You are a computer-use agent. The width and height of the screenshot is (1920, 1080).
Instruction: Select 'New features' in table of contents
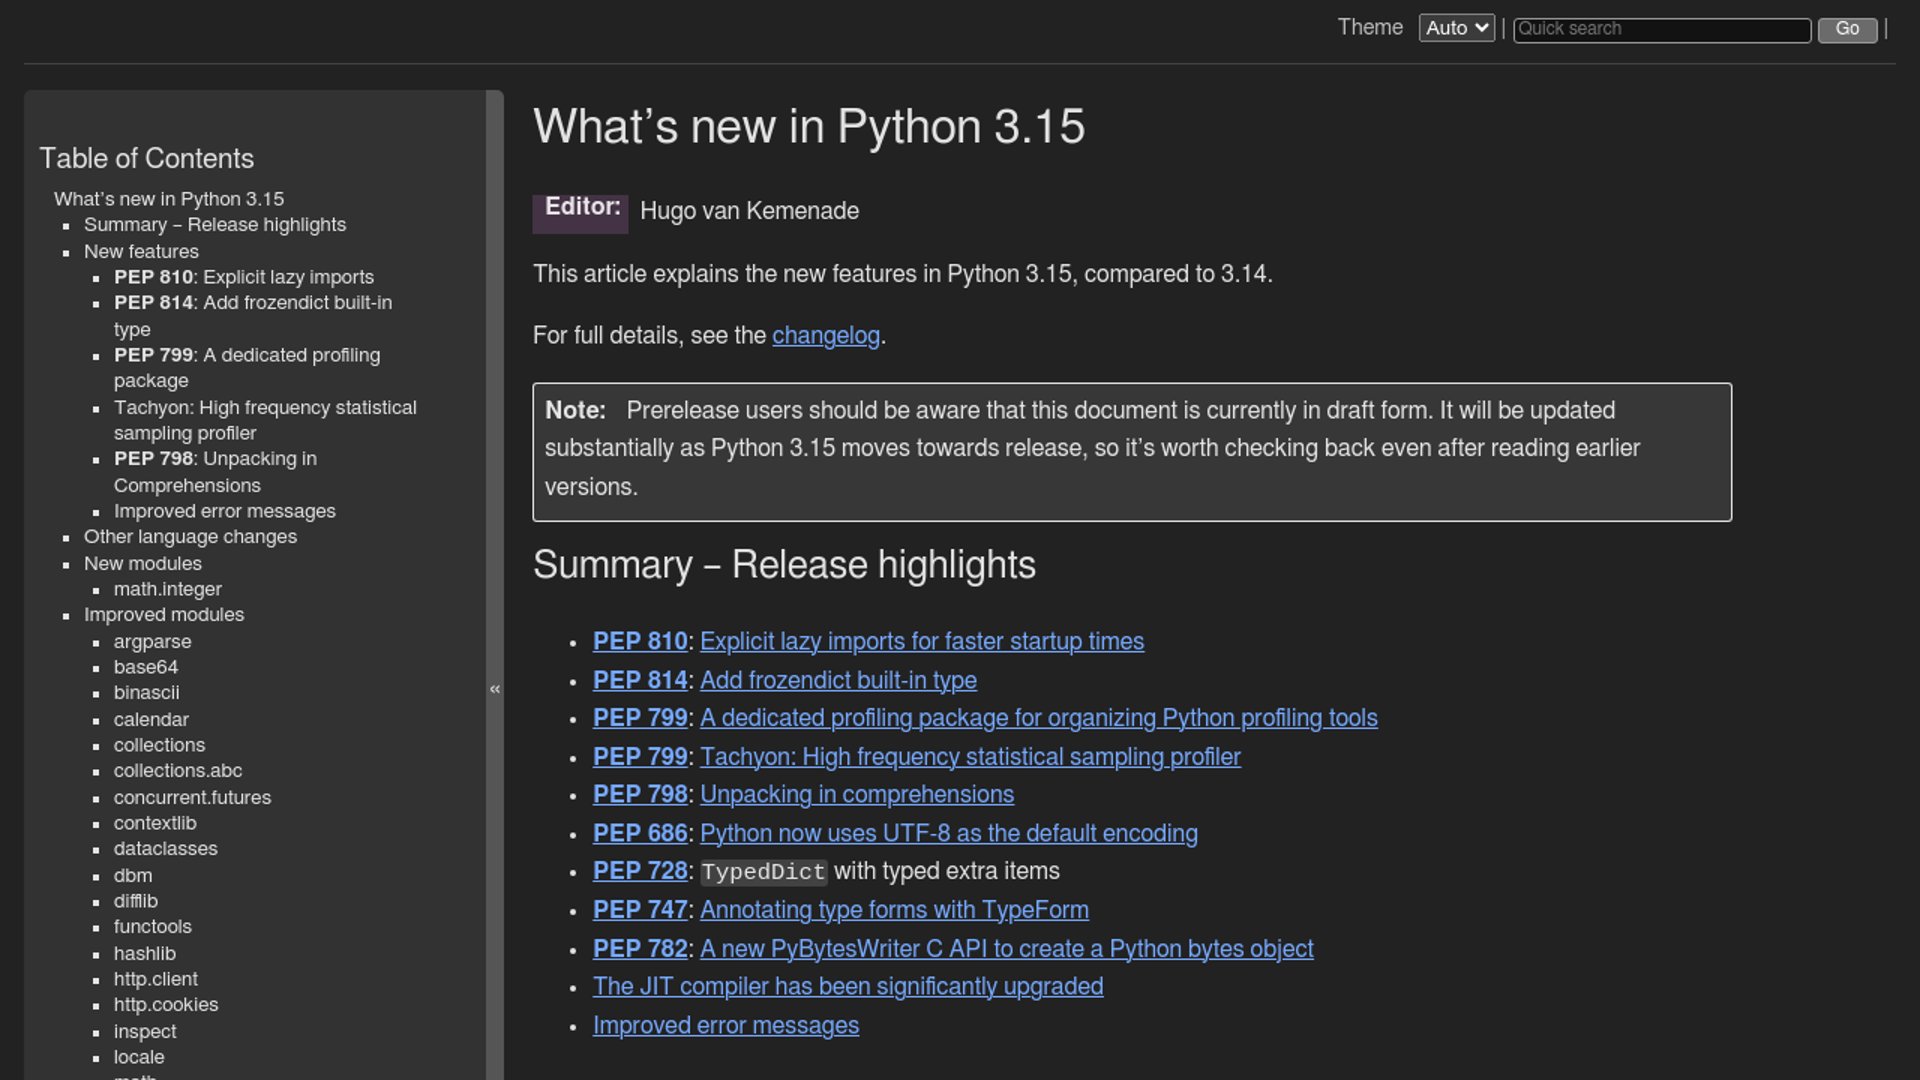pos(141,252)
